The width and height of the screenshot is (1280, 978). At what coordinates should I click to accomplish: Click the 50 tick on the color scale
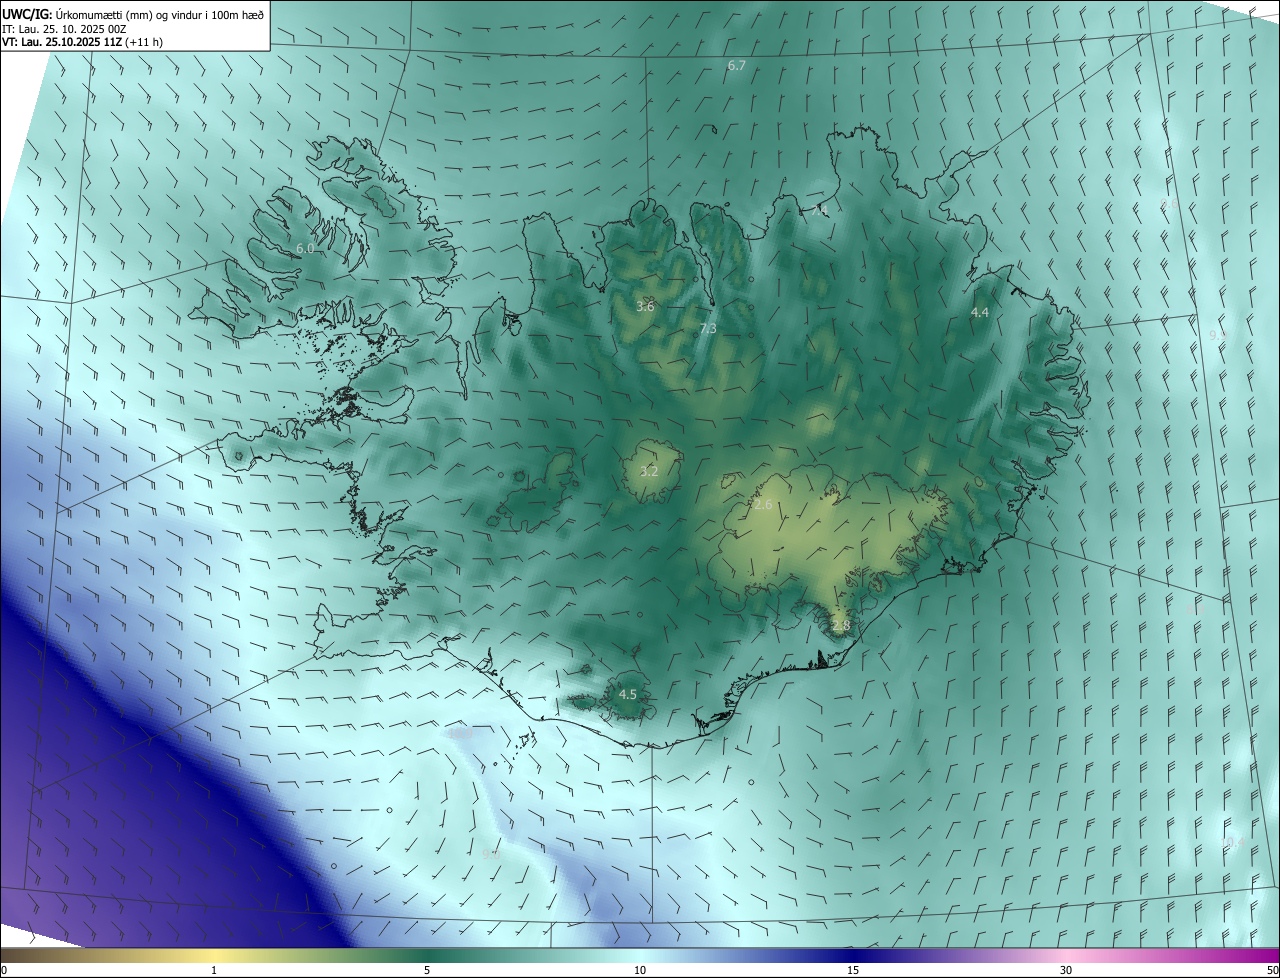tap(1272, 970)
